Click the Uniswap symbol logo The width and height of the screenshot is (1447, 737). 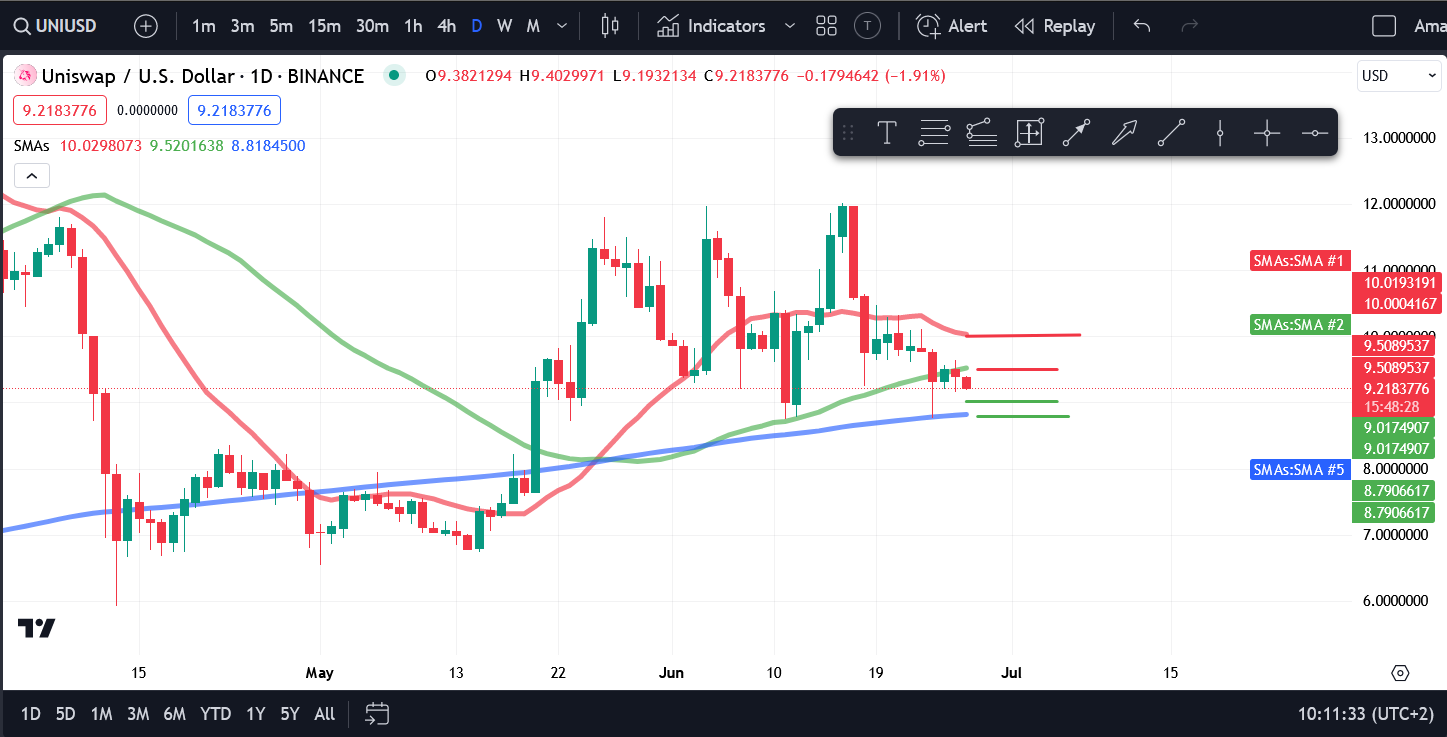[24, 76]
